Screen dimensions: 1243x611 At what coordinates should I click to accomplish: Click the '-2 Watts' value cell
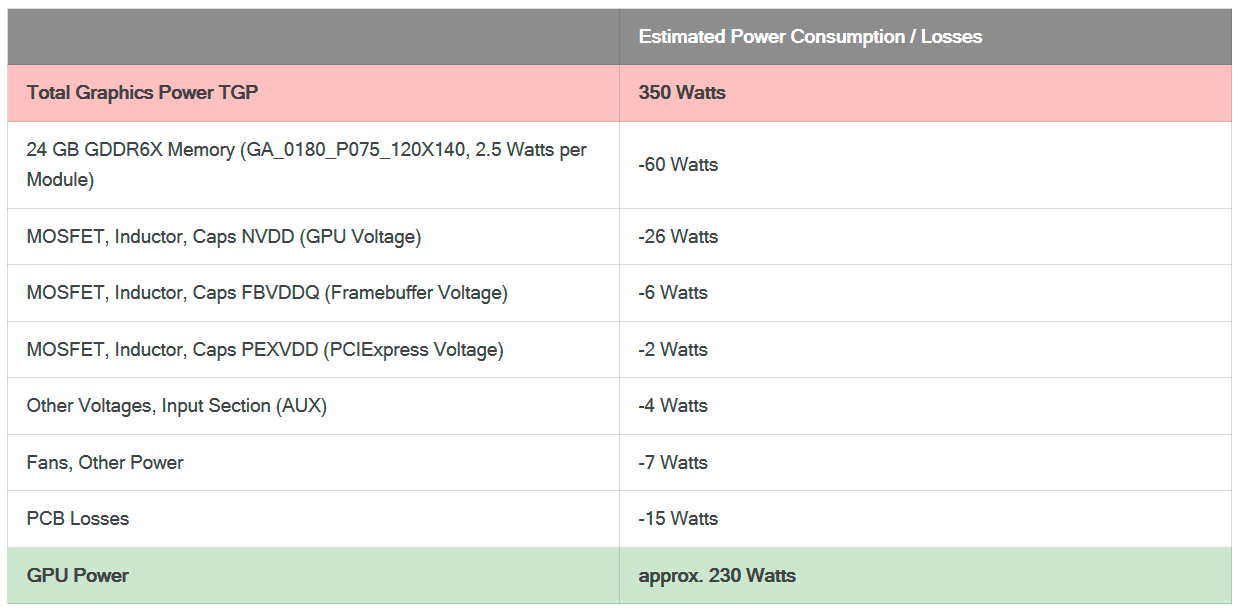coord(673,350)
